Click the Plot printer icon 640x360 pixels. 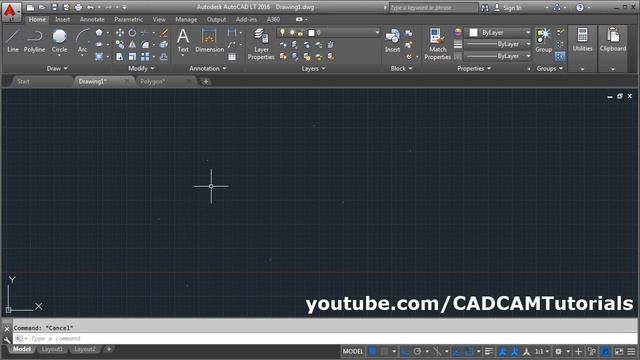pos(78,7)
